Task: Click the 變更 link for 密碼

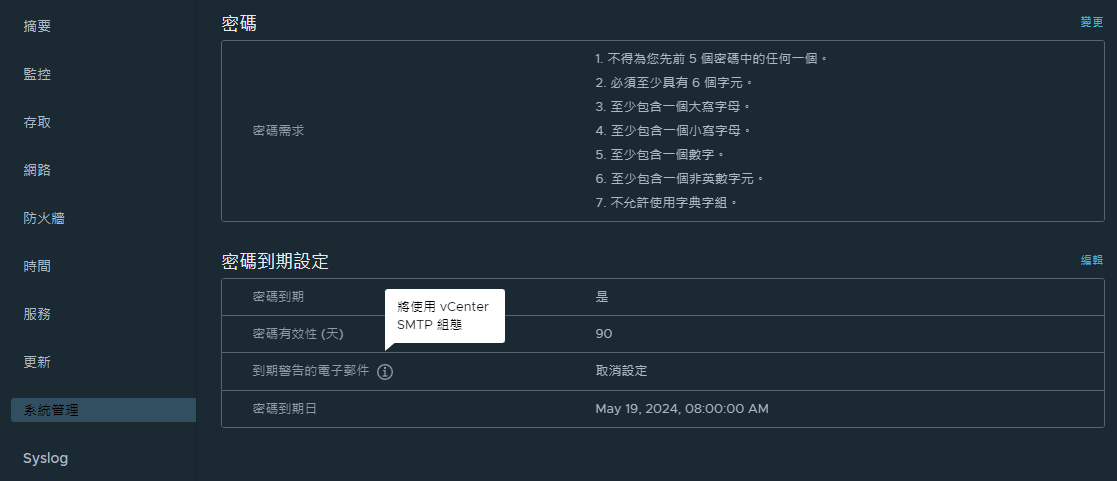Action: coord(1091,22)
